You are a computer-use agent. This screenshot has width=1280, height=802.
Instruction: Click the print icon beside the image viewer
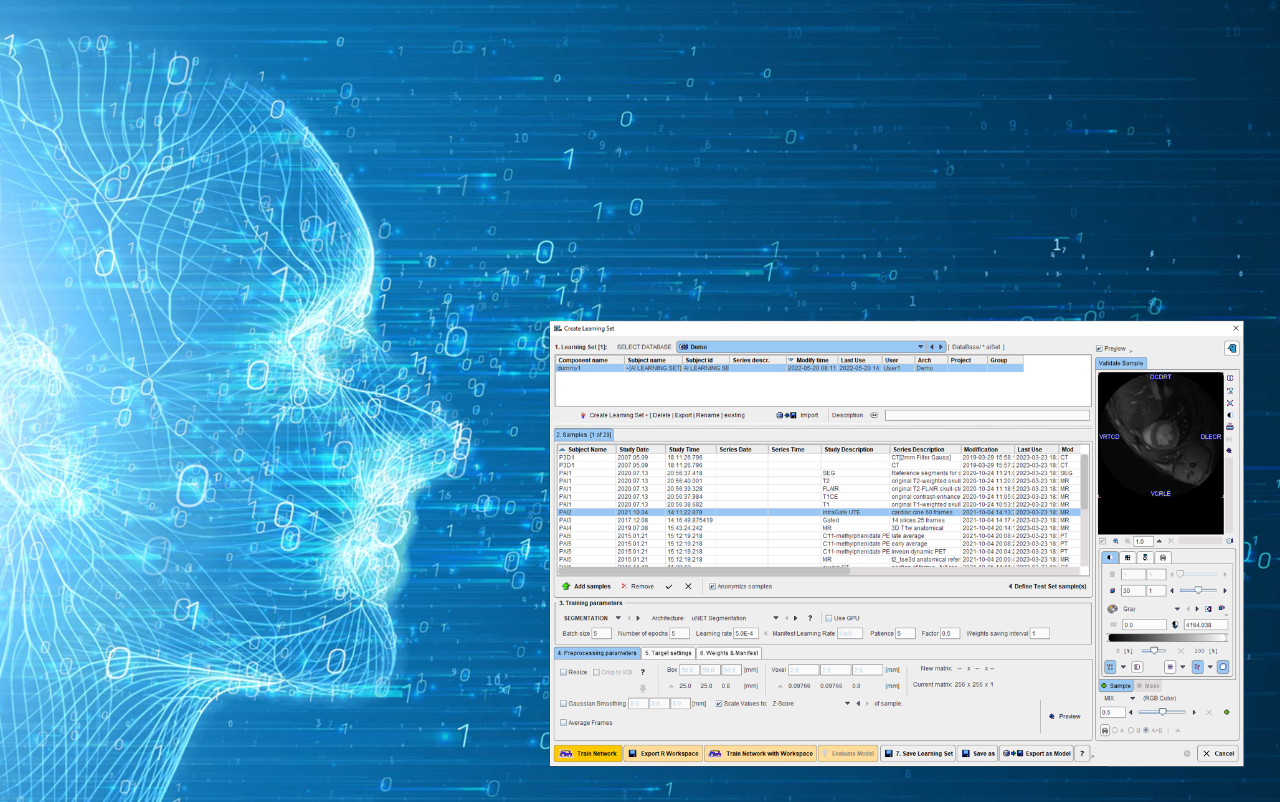click(x=1229, y=426)
